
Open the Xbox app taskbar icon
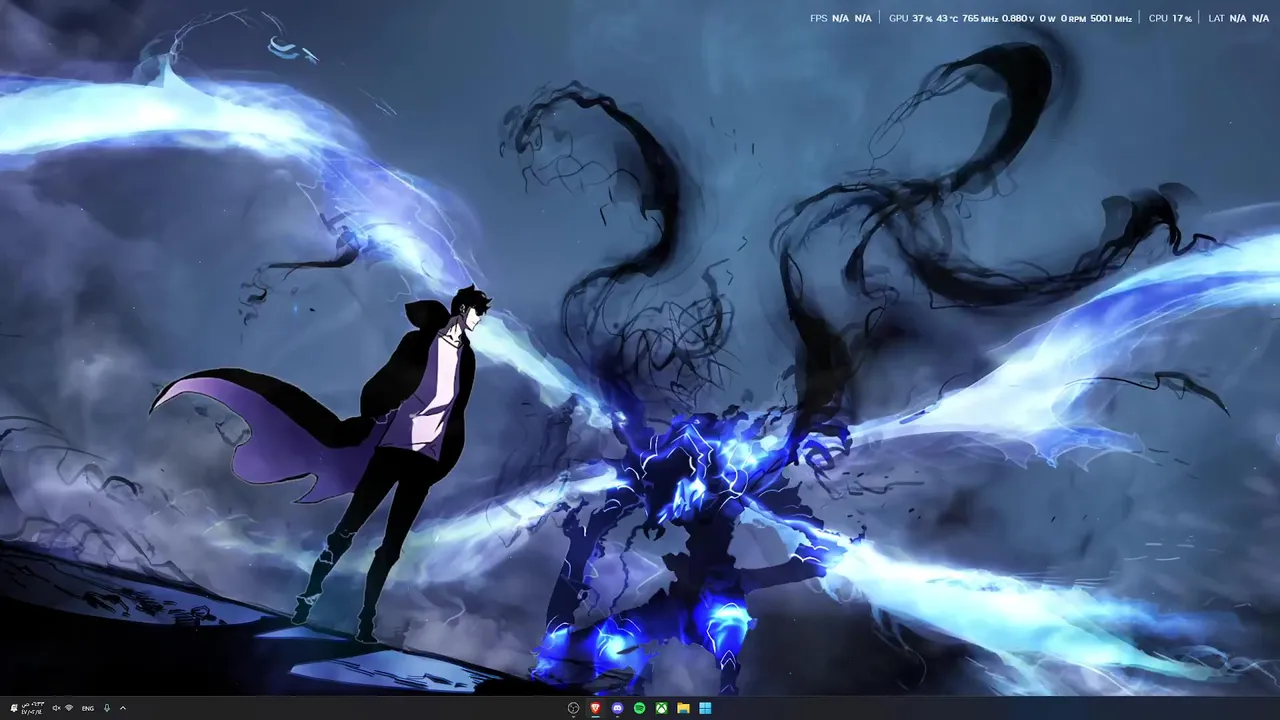click(x=662, y=708)
